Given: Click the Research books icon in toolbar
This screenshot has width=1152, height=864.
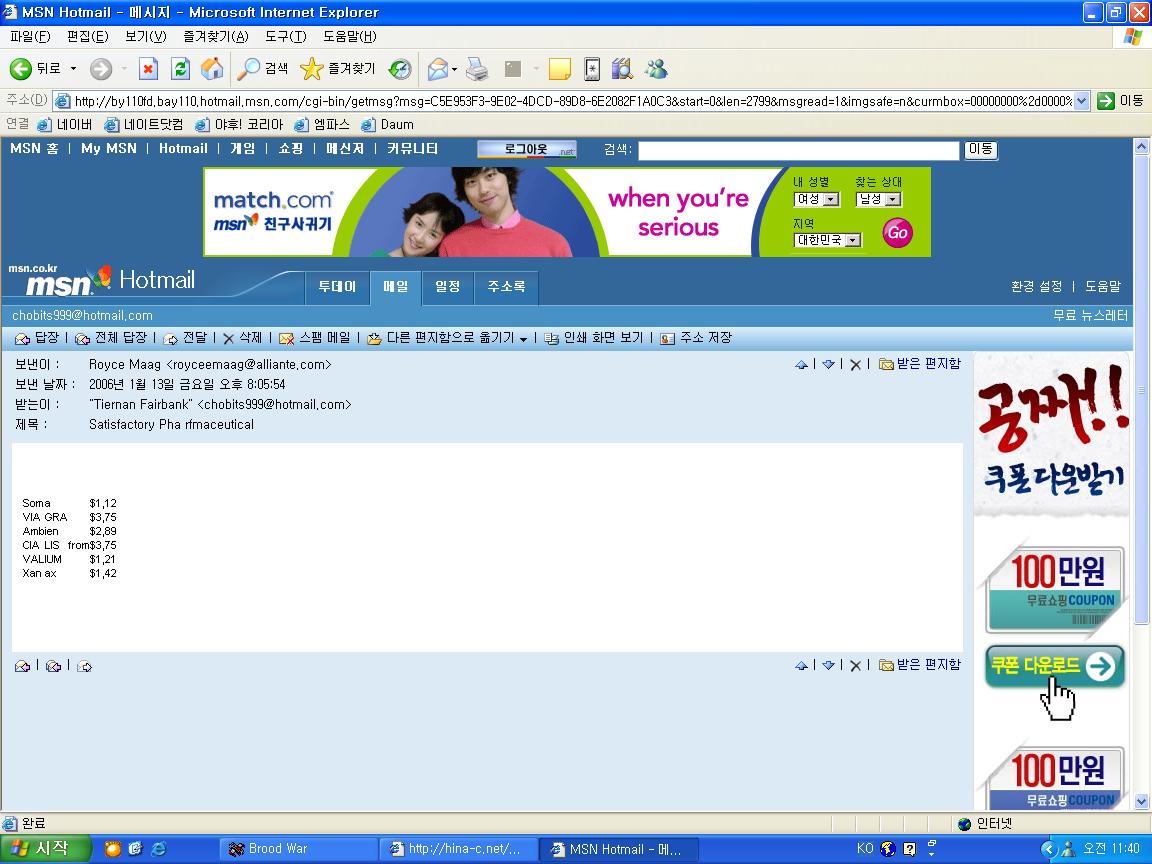Looking at the screenshot, I should tap(622, 69).
